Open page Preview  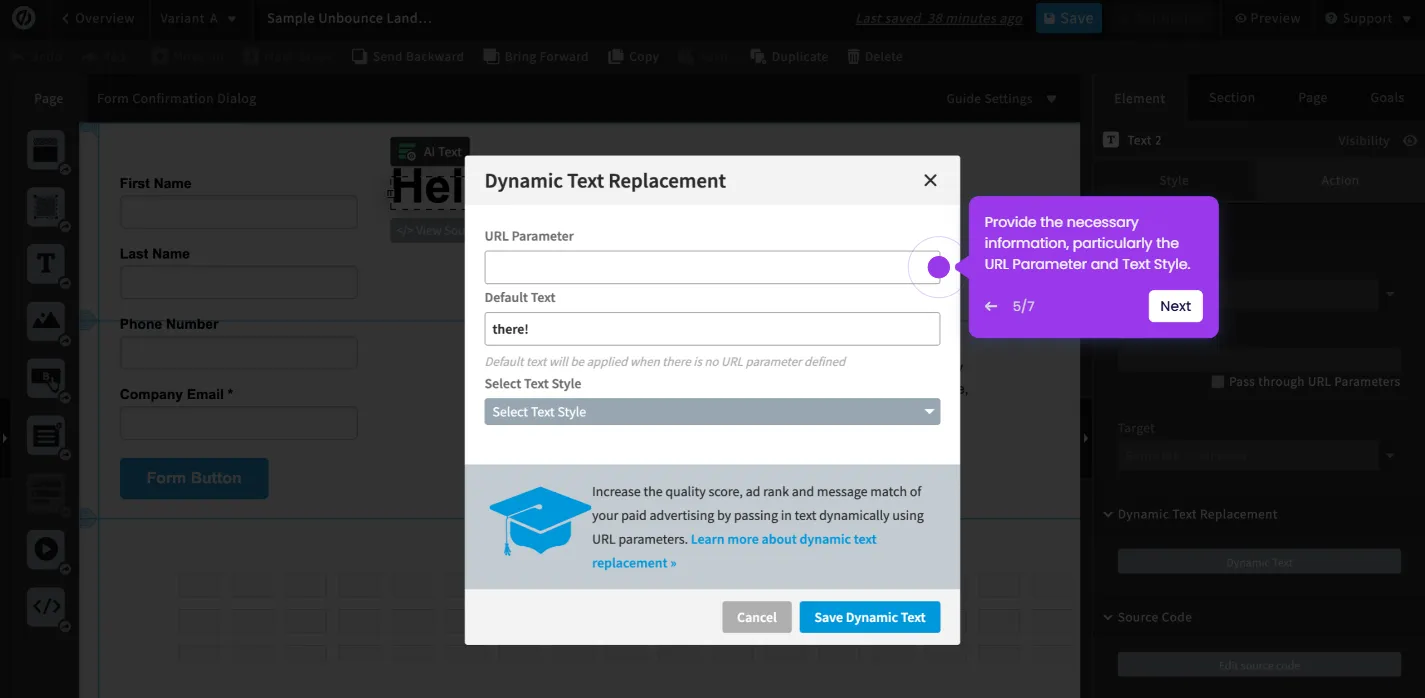click(x=1267, y=18)
